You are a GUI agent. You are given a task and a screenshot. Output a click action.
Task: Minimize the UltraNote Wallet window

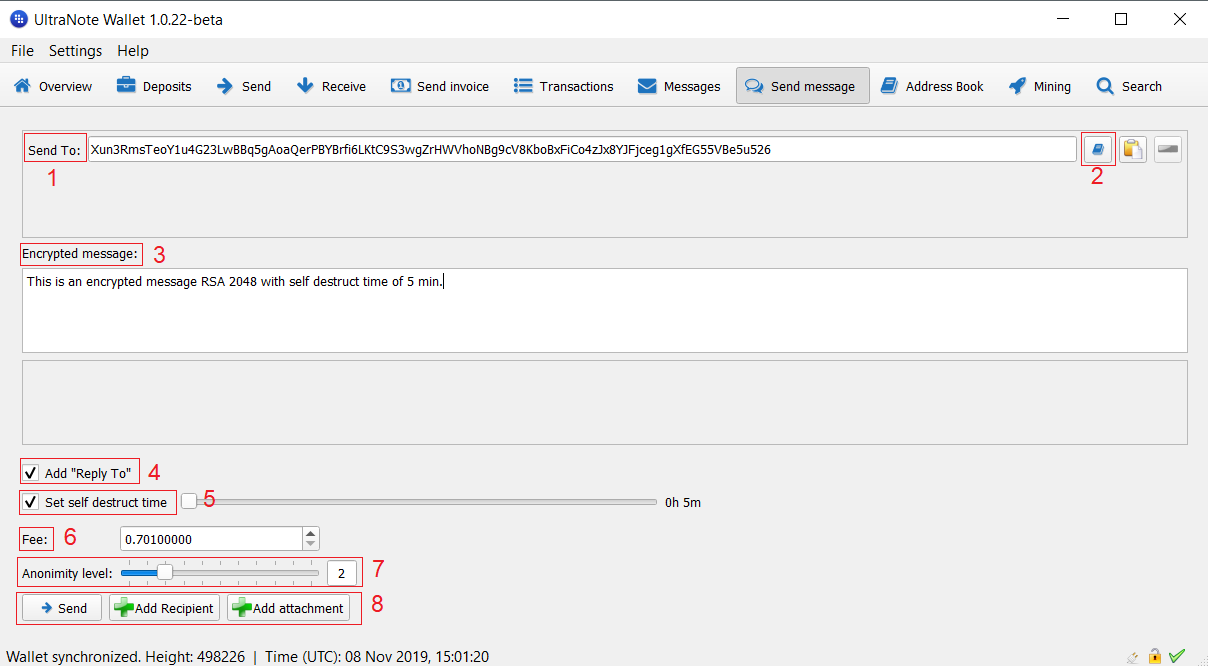[1064, 19]
